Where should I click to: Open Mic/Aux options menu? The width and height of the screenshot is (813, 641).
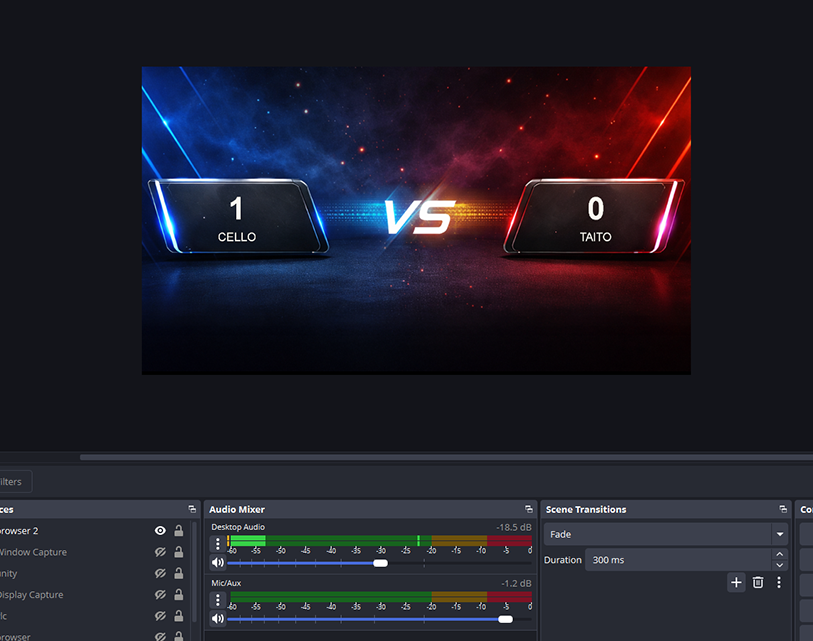click(217, 598)
